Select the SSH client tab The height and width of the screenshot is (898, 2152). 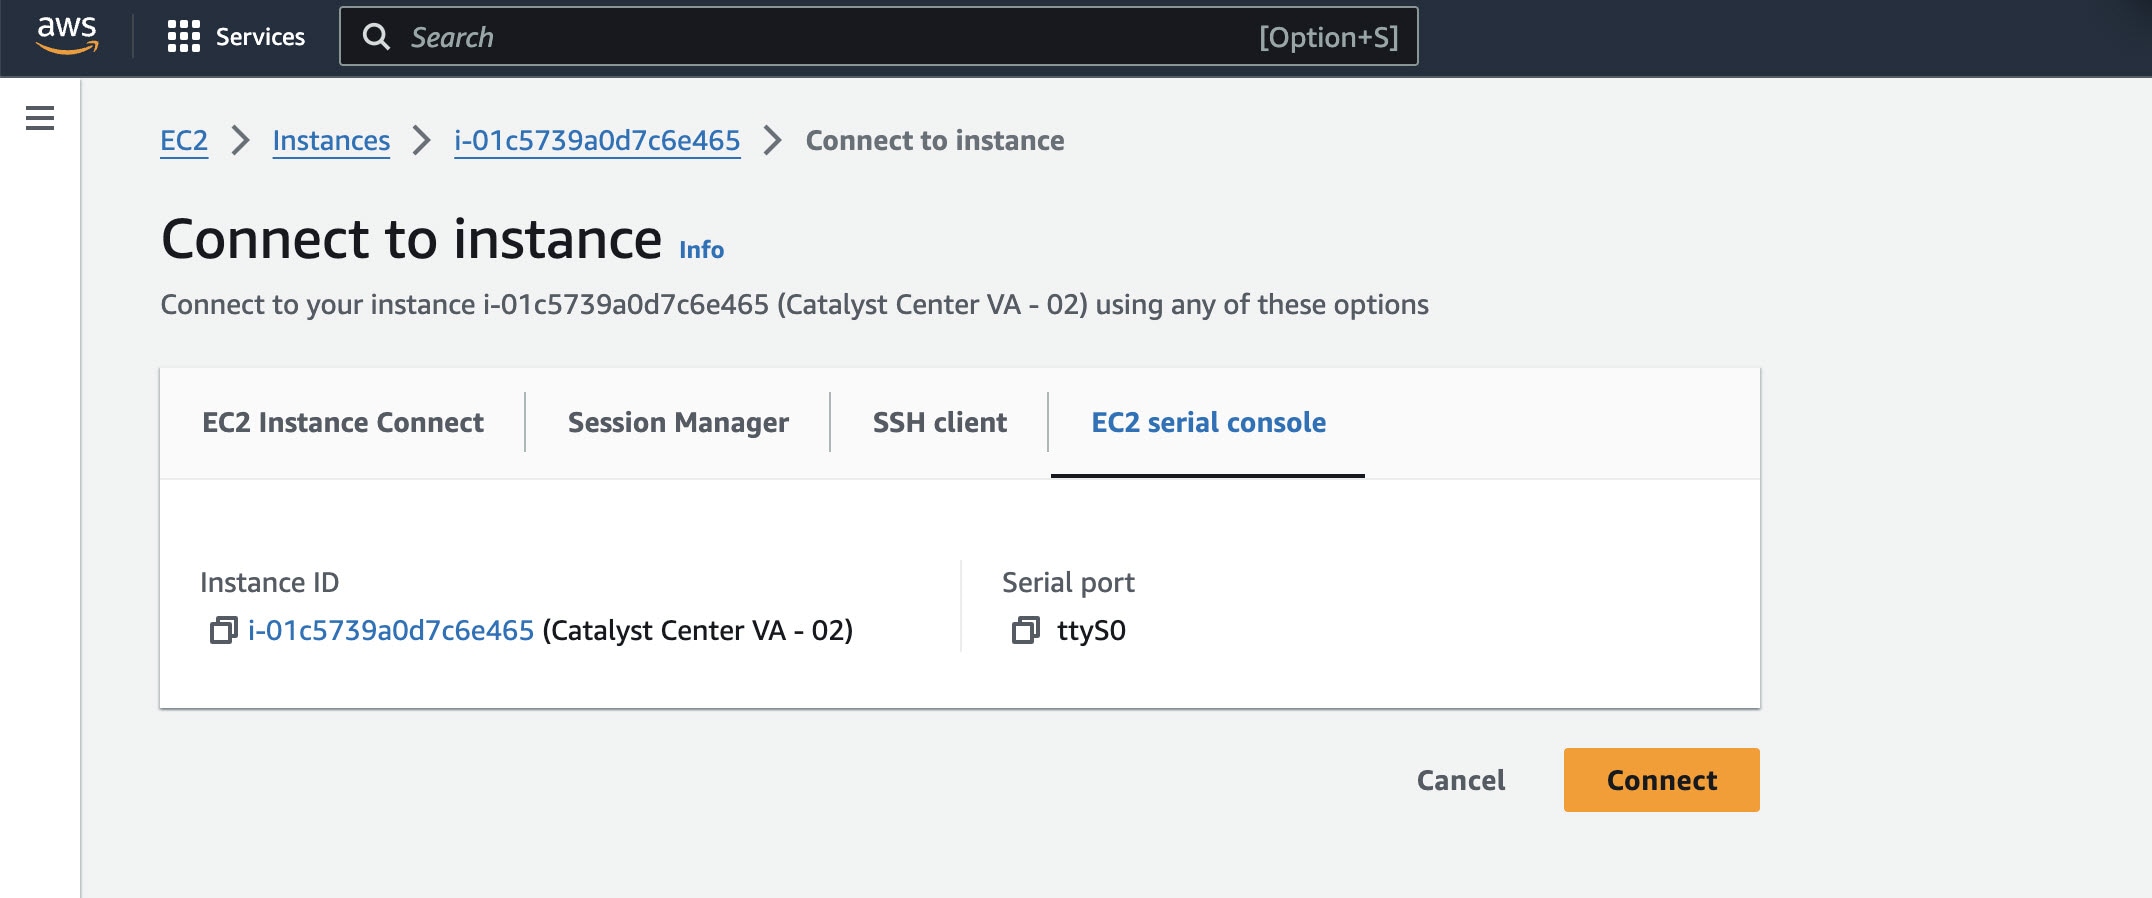point(939,423)
